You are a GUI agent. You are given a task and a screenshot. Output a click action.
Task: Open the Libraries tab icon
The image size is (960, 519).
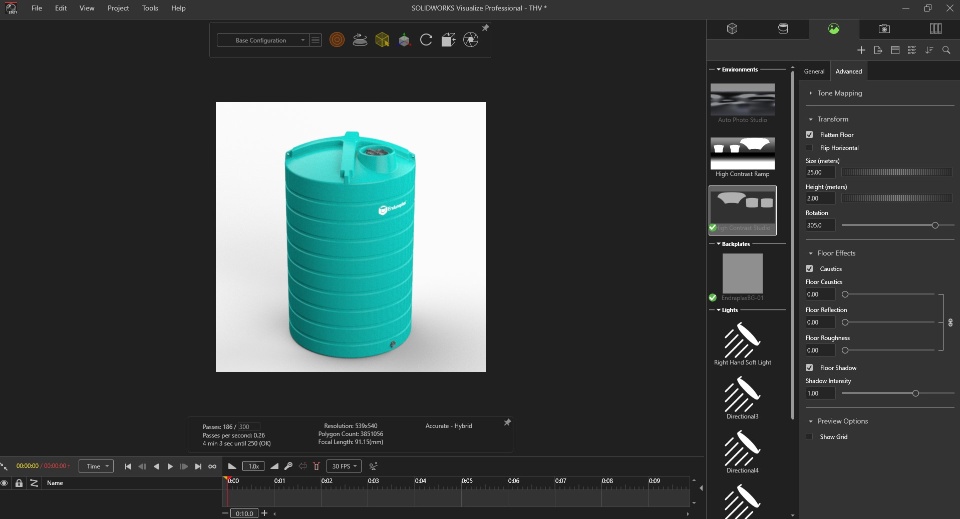click(936, 29)
